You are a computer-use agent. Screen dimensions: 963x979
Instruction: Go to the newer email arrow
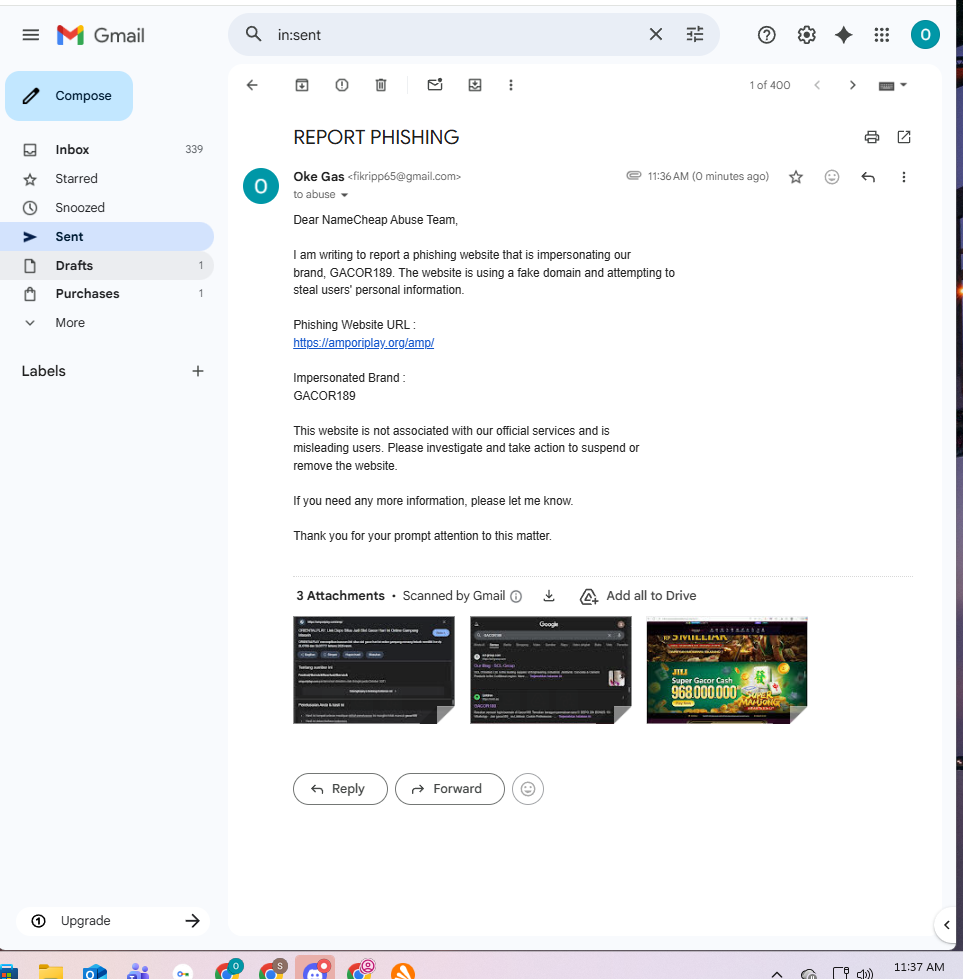817,85
